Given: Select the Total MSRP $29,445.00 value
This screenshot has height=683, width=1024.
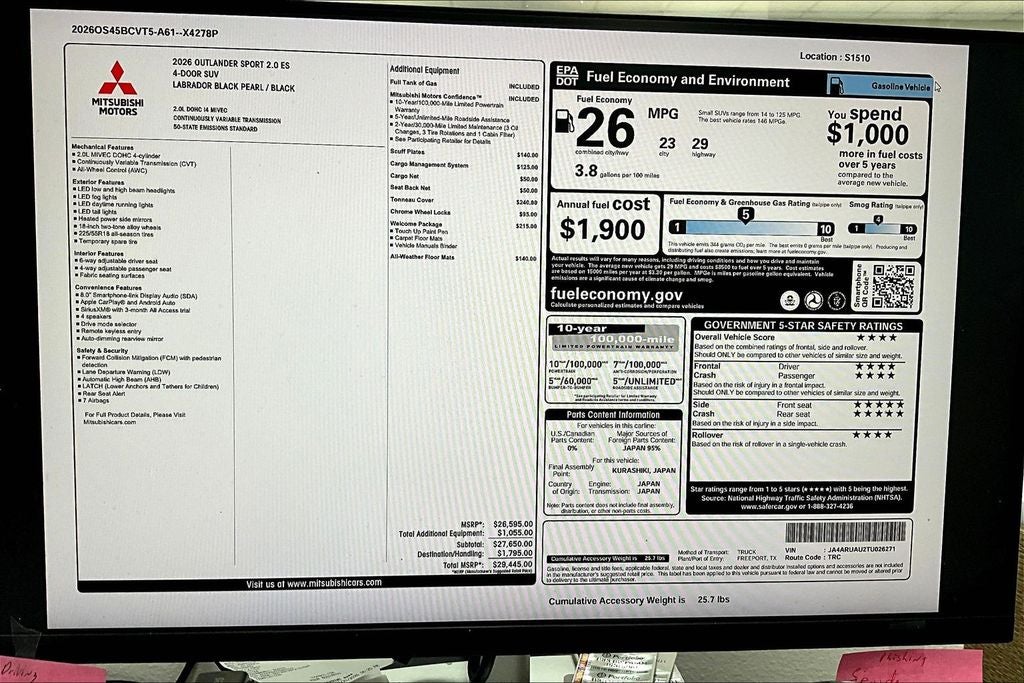Looking at the screenshot, I should click(x=513, y=564).
